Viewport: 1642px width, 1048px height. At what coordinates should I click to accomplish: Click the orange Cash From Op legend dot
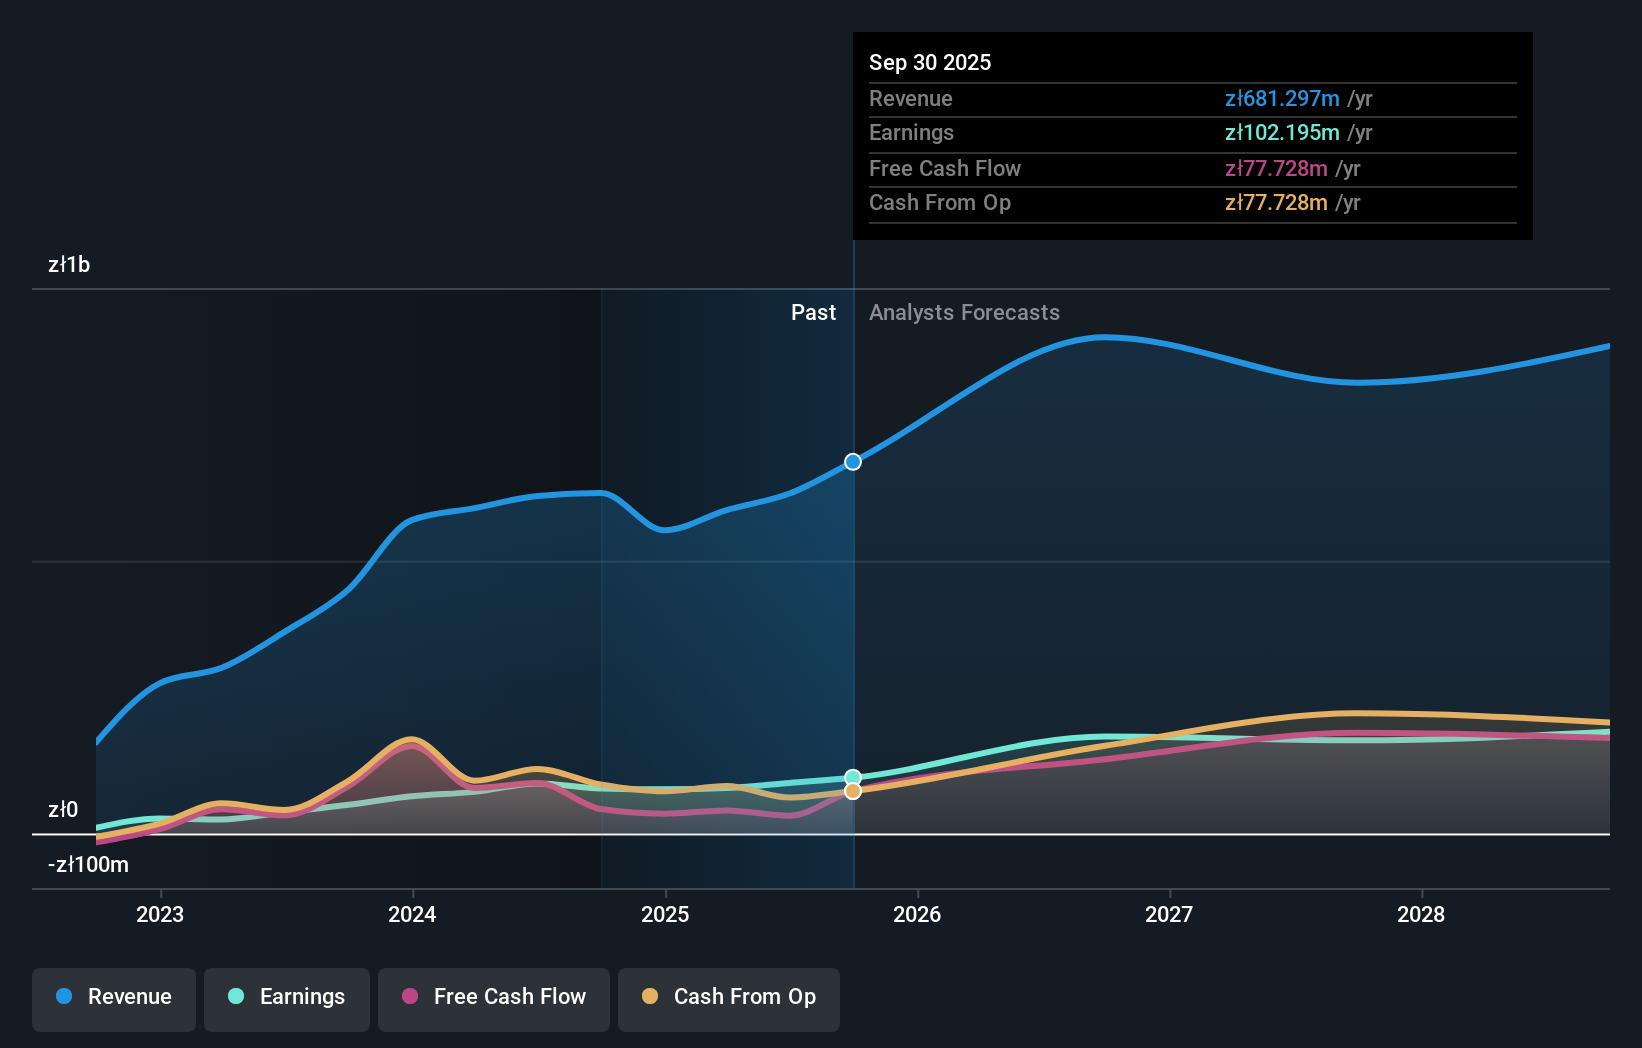(x=650, y=996)
